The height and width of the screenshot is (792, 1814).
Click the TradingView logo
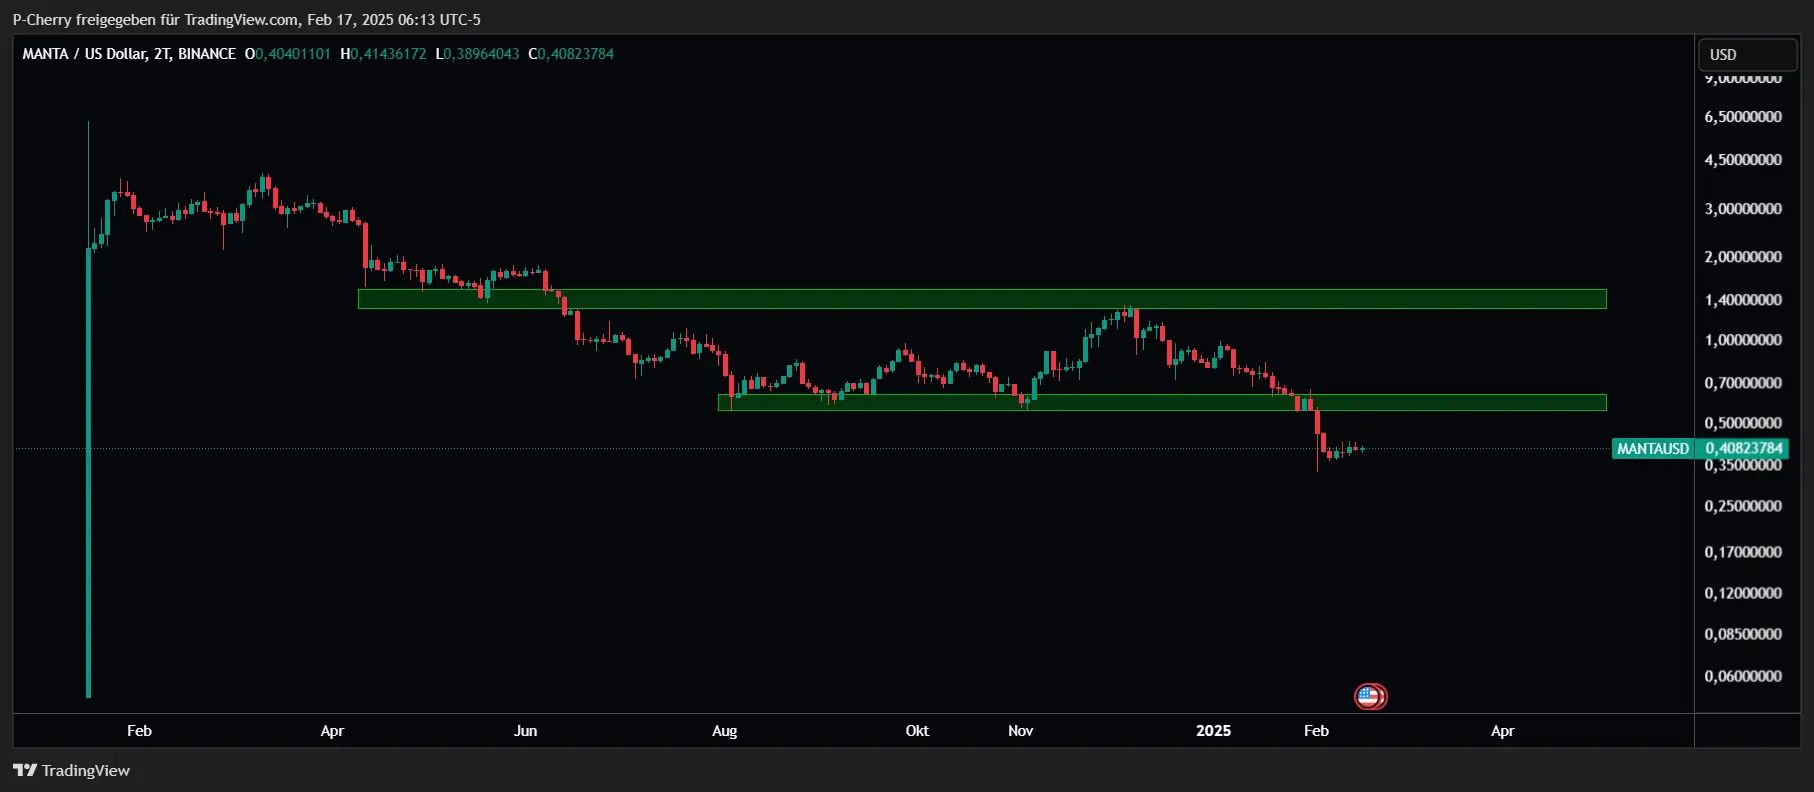point(71,770)
